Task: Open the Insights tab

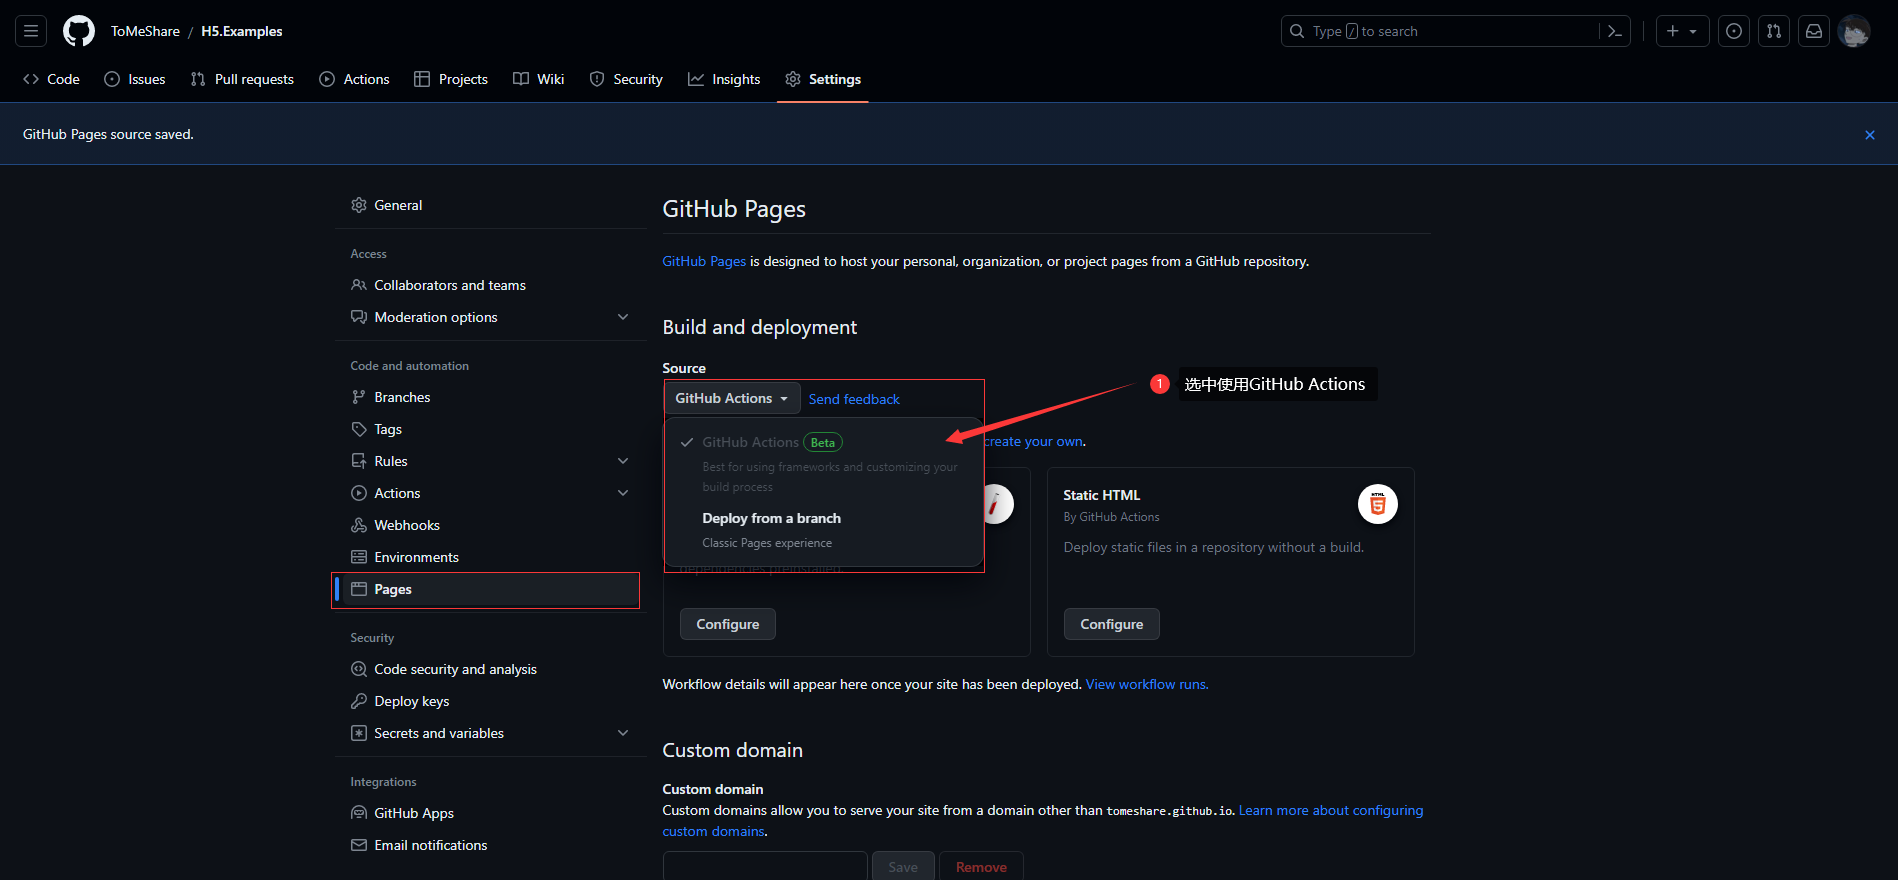Action: coord(724,79)
